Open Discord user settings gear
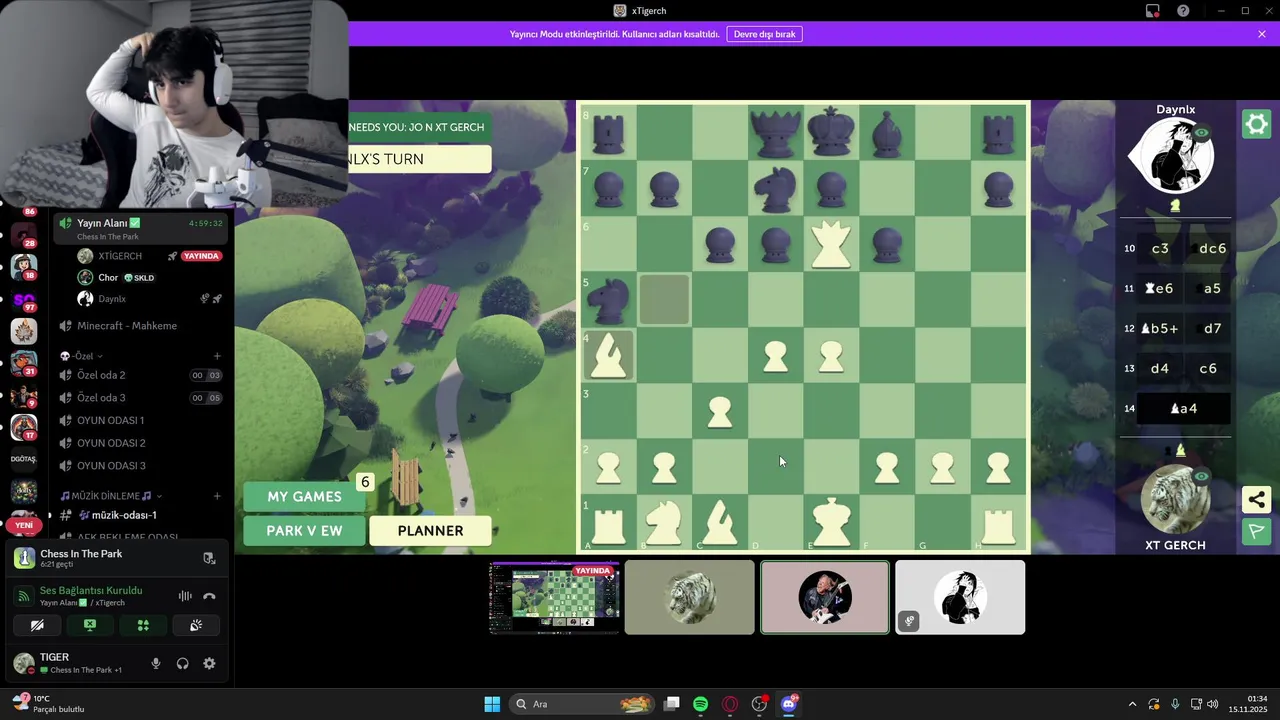This screenshot has height=720, width=1280. click(209, 663)
